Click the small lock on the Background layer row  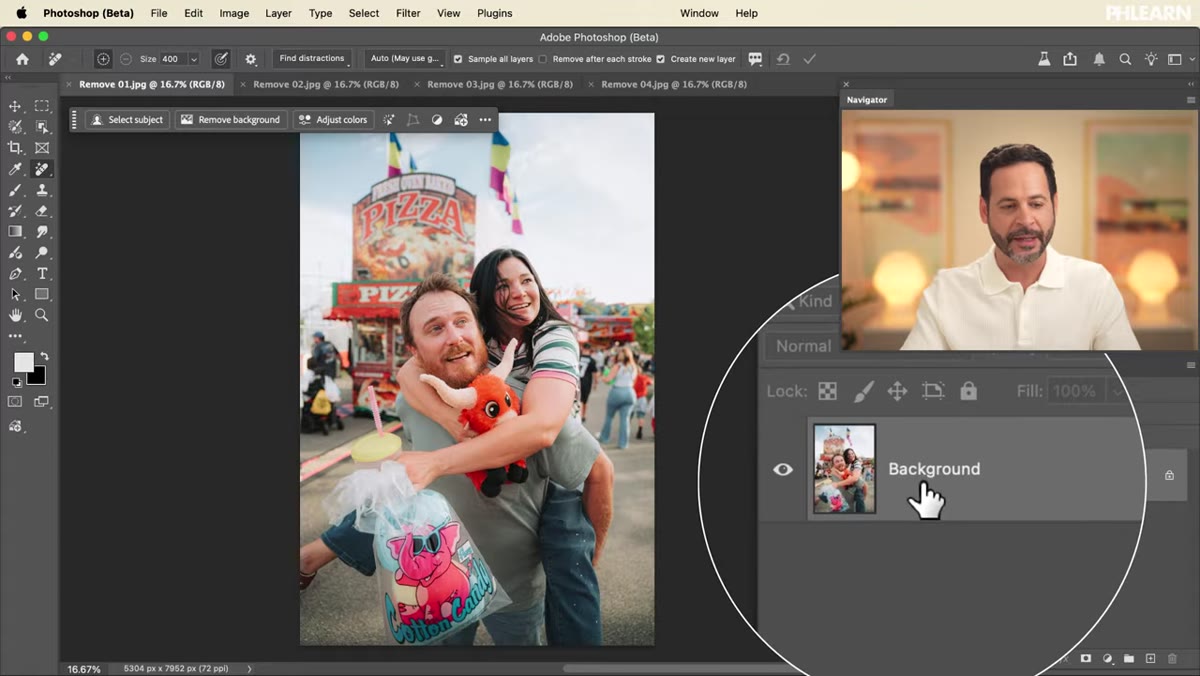pos(1169,475)
